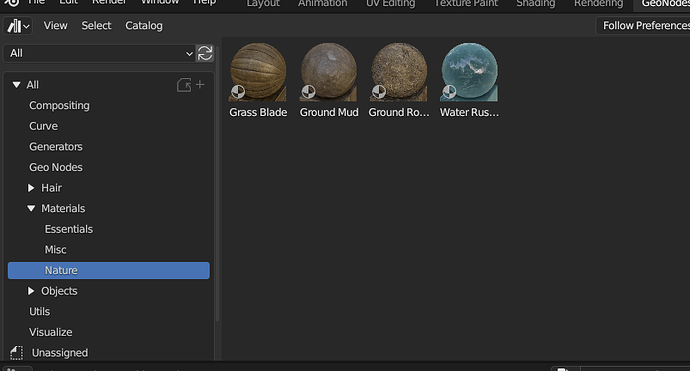This screenshot has height=371, width=690.
Task: Select the Objects catalog row
Action: 109,291
